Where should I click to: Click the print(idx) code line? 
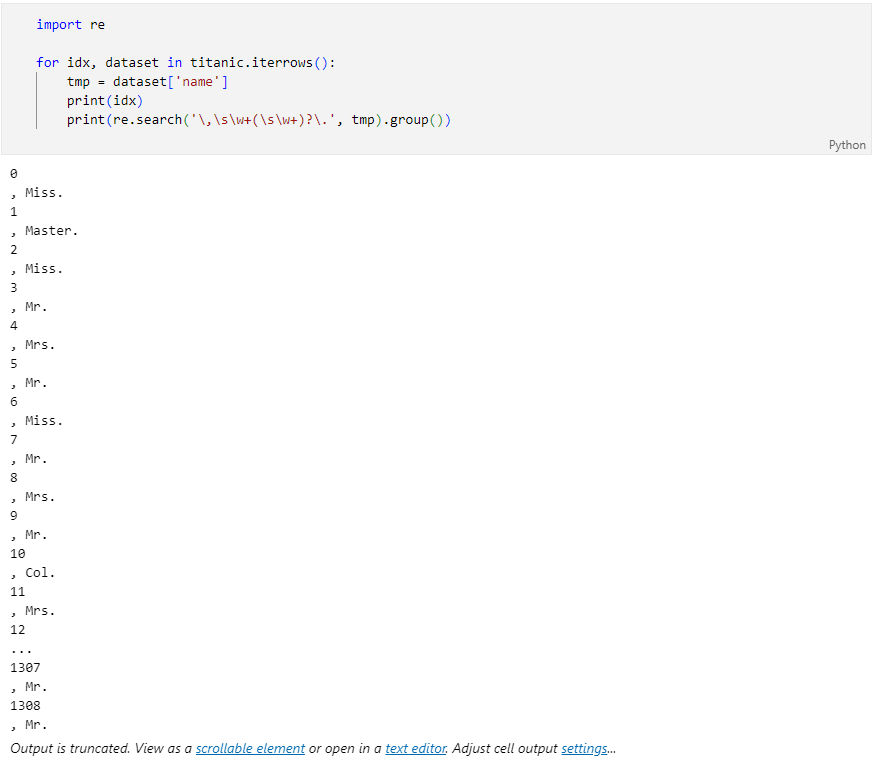[105, 100]
